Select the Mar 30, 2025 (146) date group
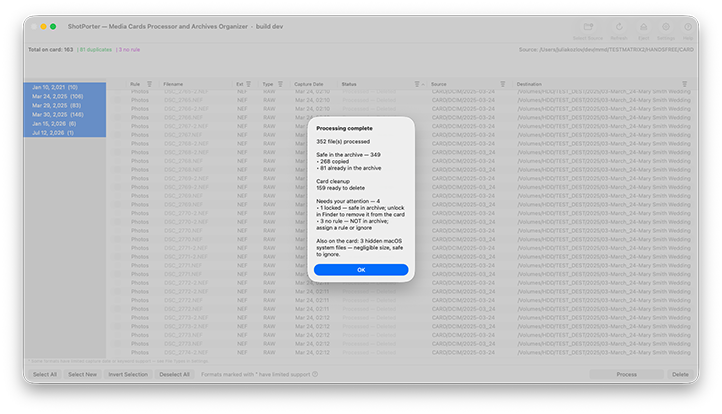The width and height of the screenshot is (722, 414). pyautogui.click(x=64, y=115)
